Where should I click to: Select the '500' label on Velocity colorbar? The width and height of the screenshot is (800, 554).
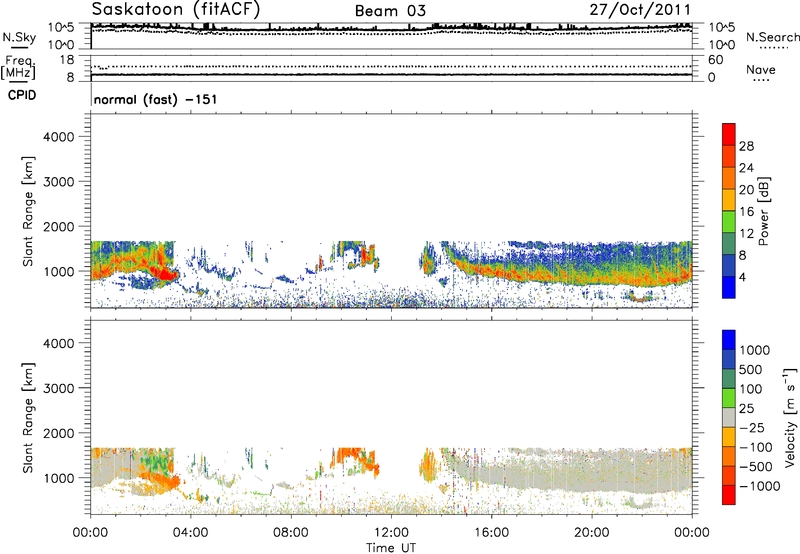pos(749,369)
